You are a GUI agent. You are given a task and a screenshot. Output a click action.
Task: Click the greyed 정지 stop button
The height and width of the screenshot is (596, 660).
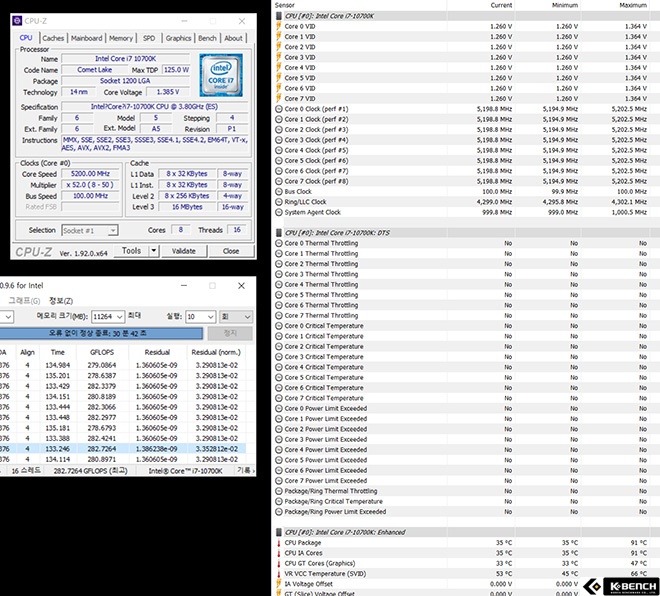click(x=230, y=333)
